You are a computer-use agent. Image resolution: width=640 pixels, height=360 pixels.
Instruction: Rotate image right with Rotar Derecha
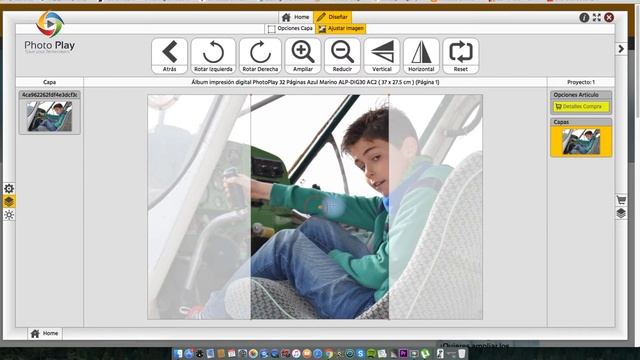pyautogui.click(x=260, y=56)
